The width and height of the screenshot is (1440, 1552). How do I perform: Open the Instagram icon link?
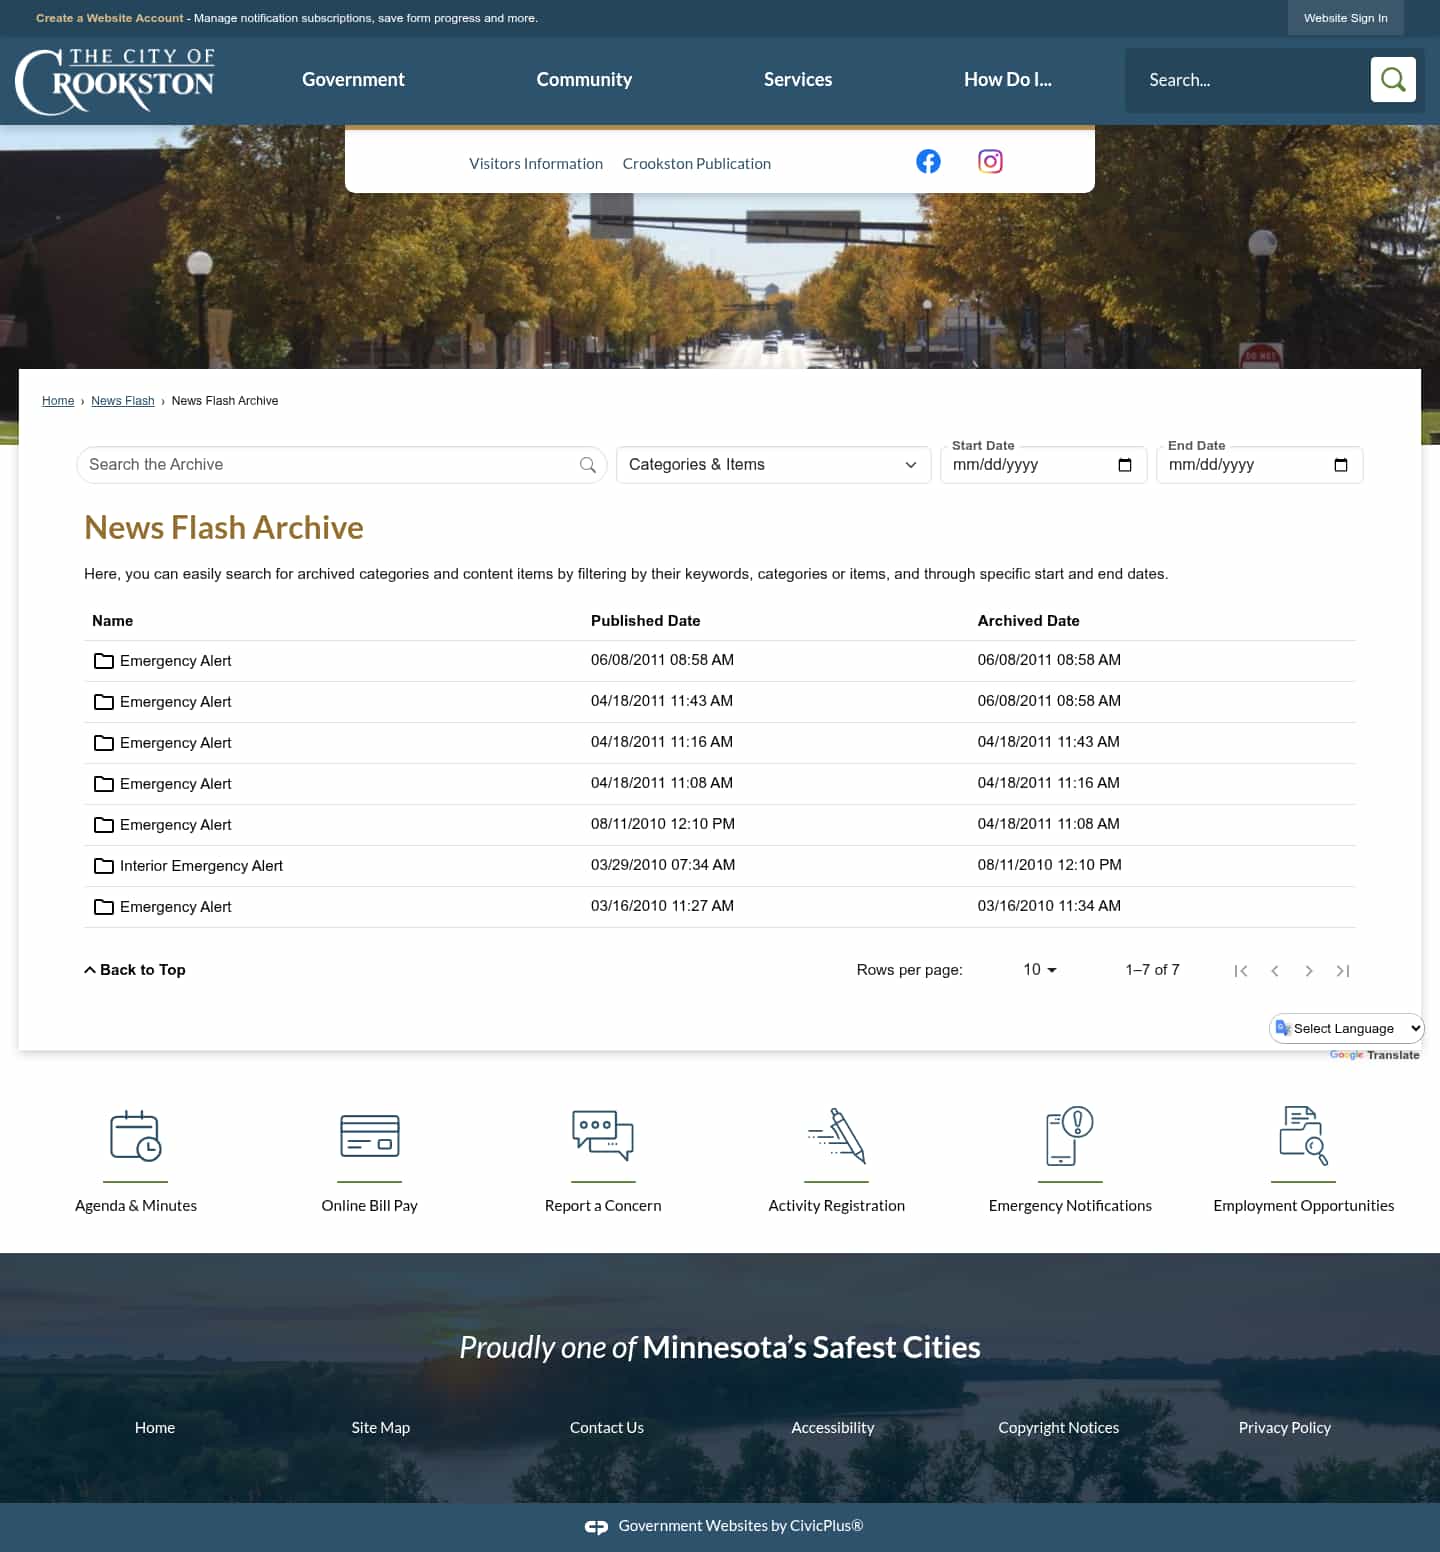click(990, 161)
